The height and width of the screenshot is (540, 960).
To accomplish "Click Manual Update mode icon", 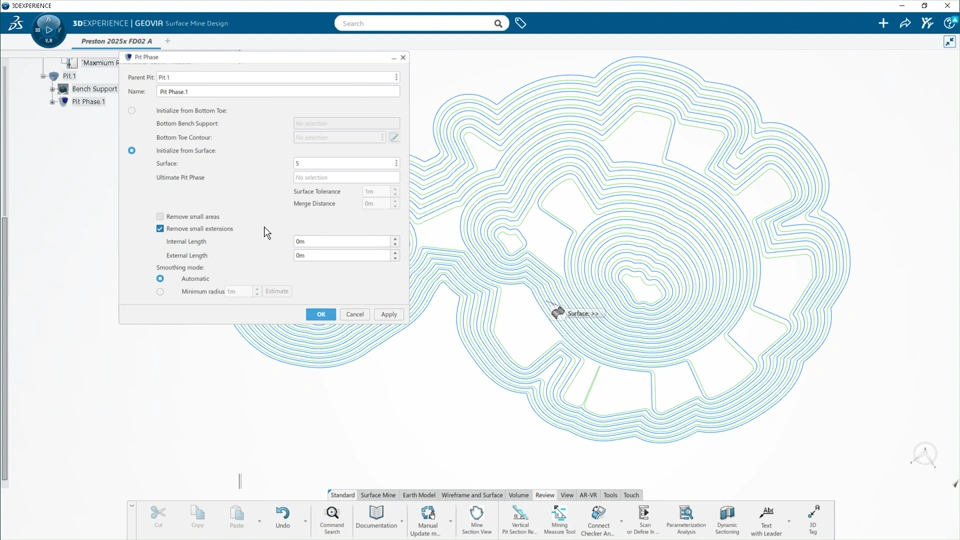I will coord(427,520).
